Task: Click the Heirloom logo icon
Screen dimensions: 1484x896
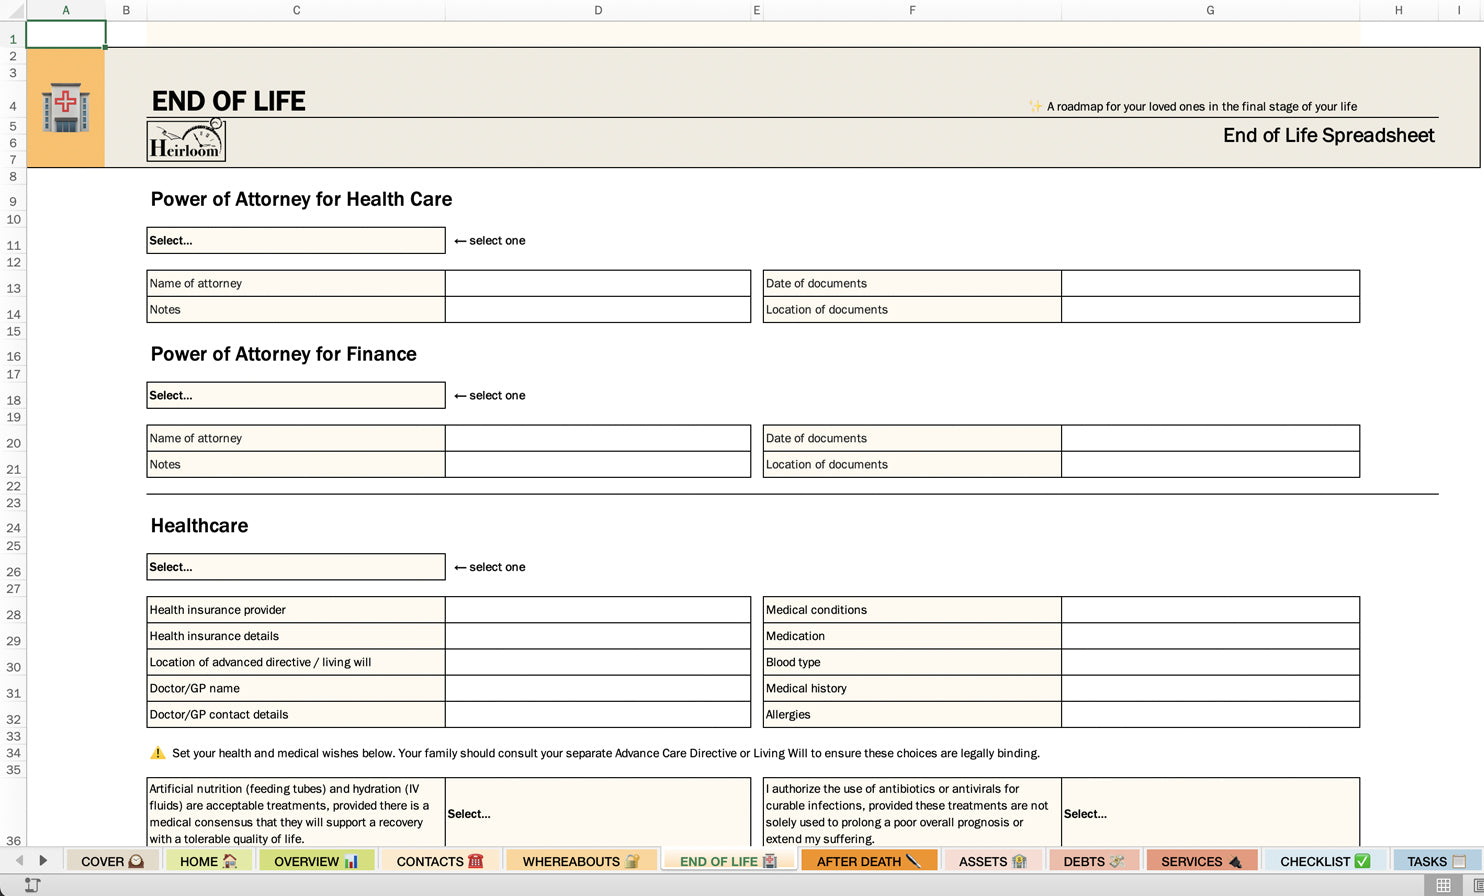Action: coord(186,140)
